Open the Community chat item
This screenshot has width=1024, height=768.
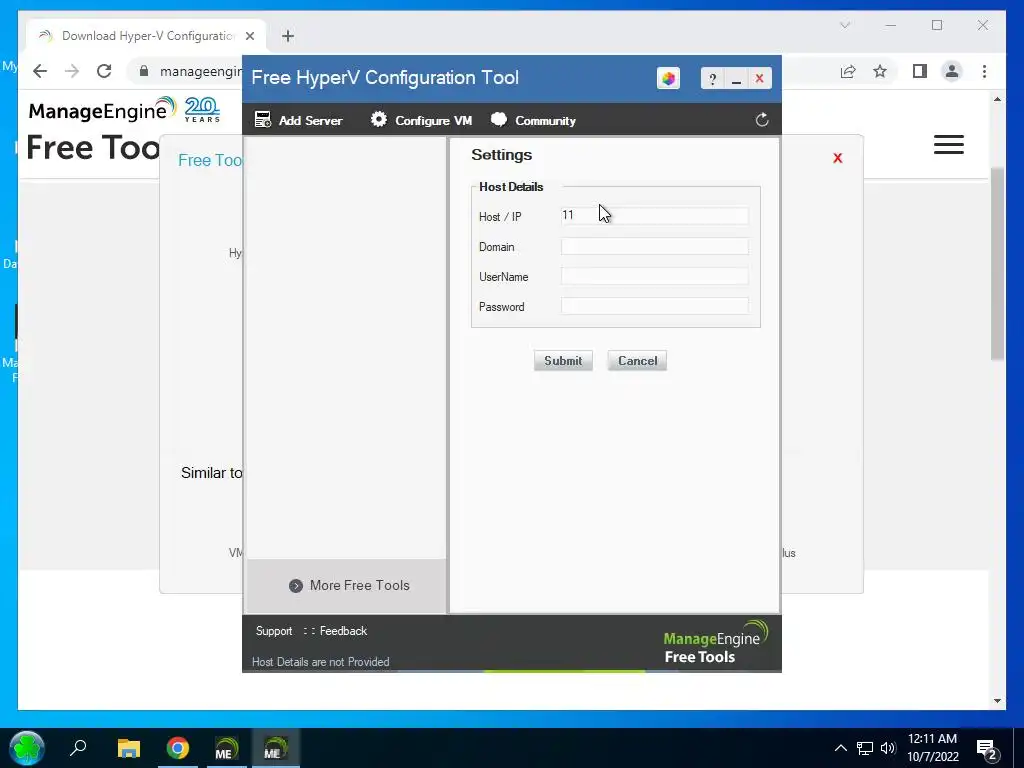coord(534,120)
